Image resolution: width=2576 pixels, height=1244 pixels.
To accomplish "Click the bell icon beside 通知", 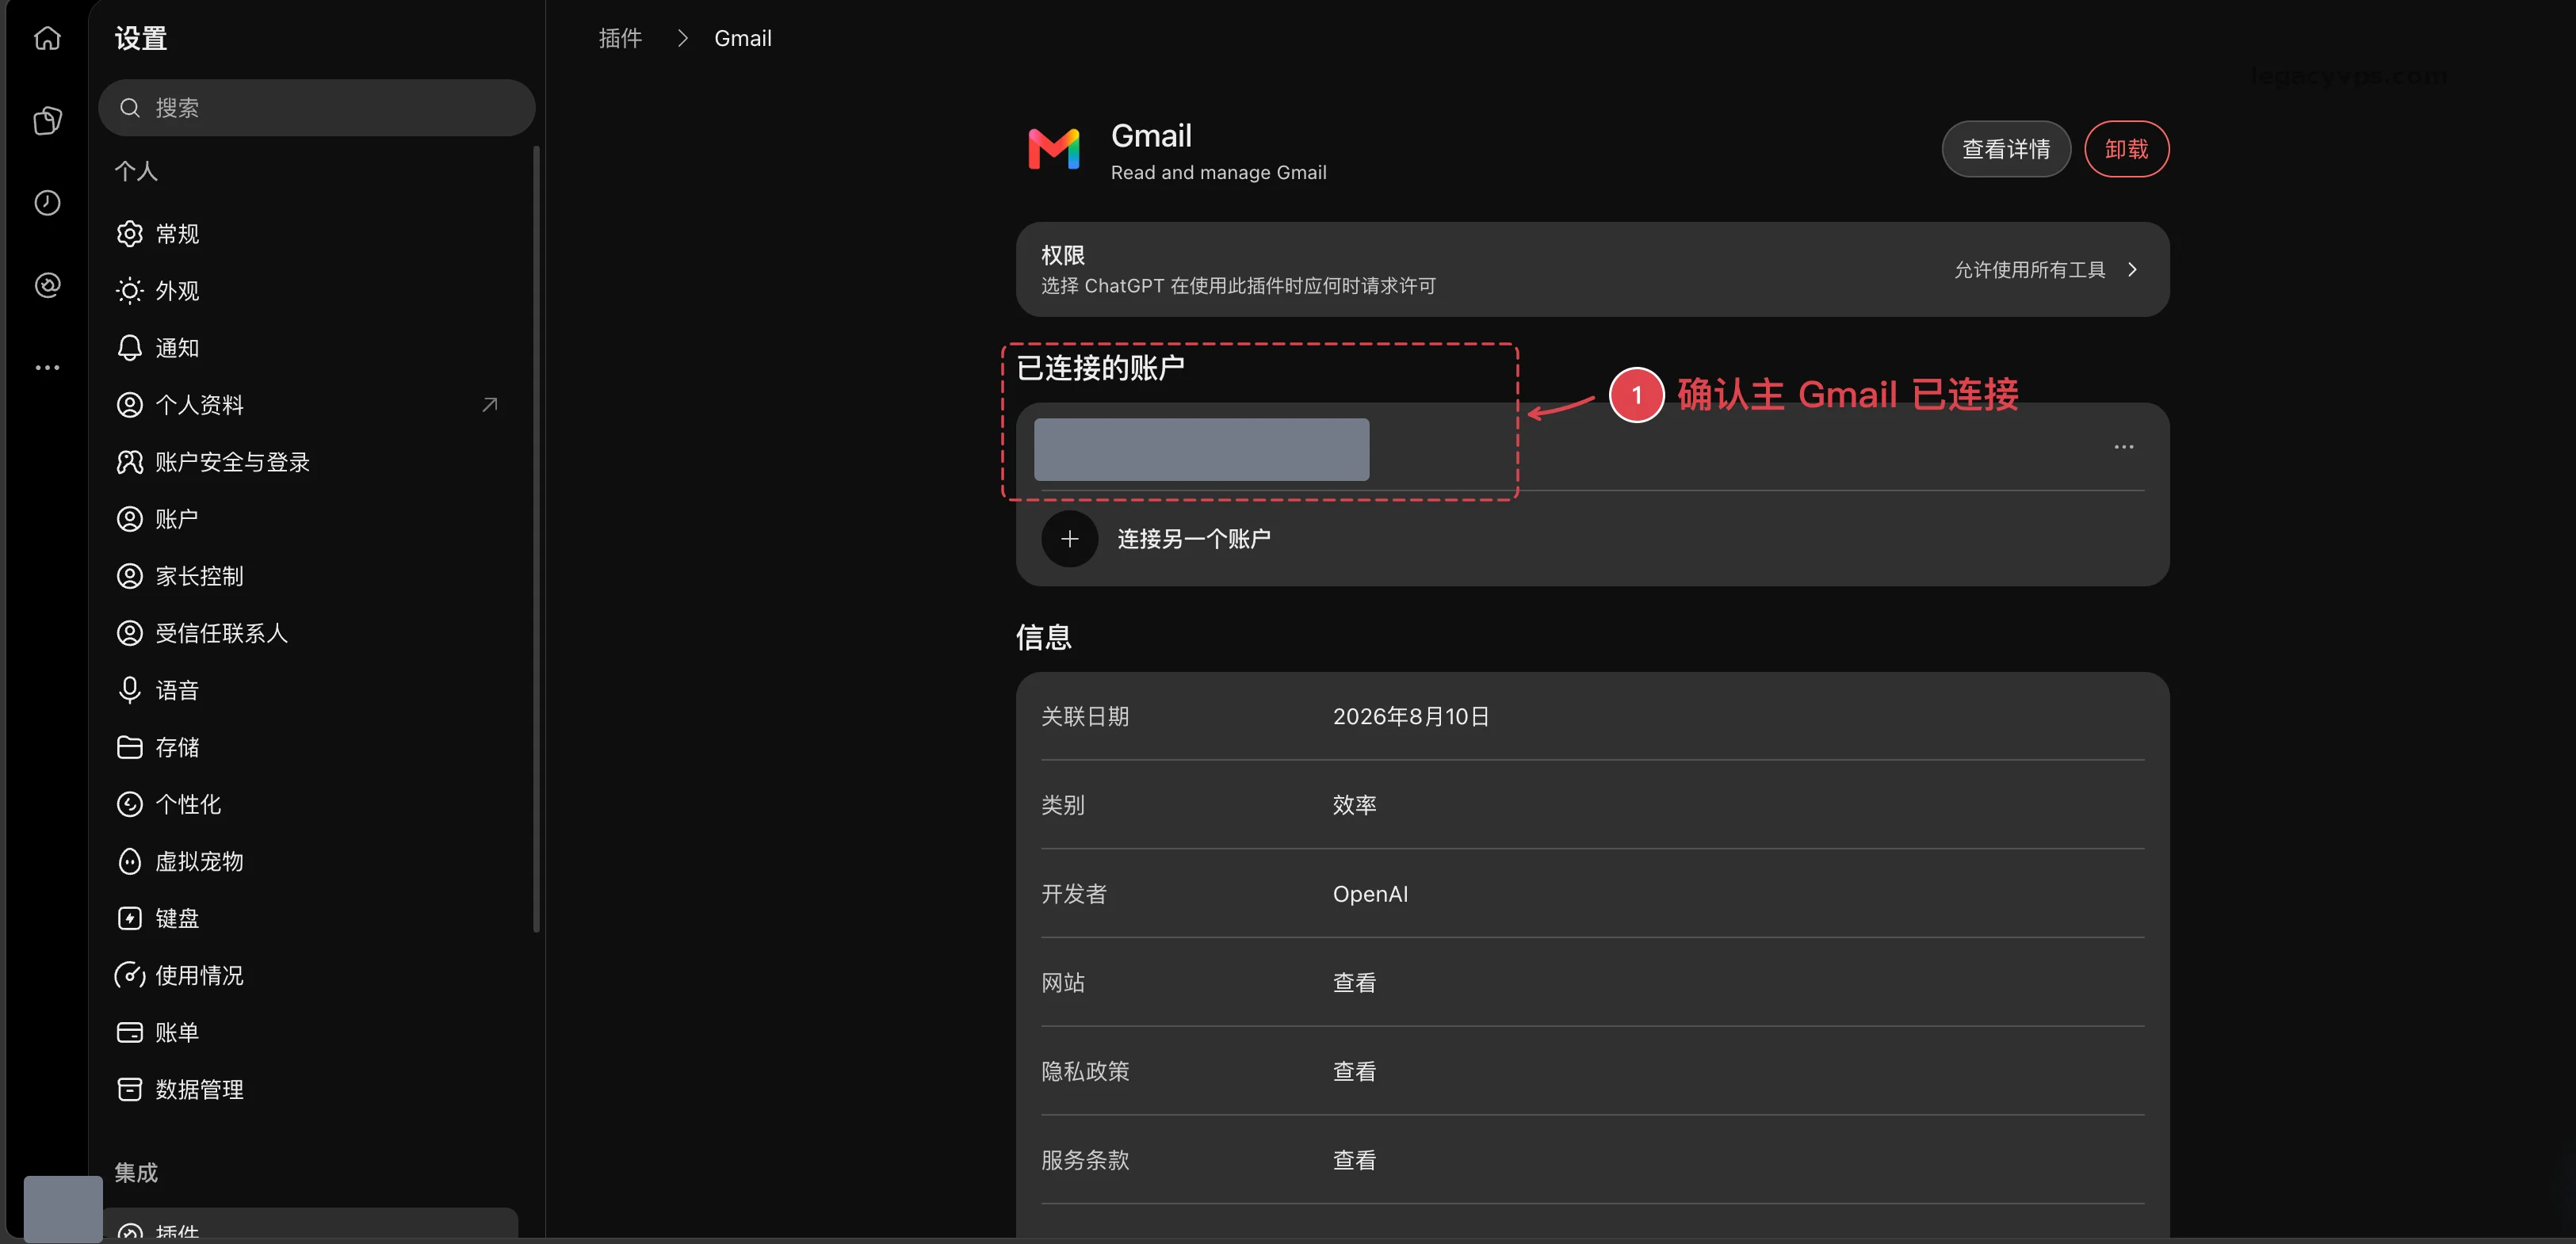I will pyautogui.click(x=130, y=348).
